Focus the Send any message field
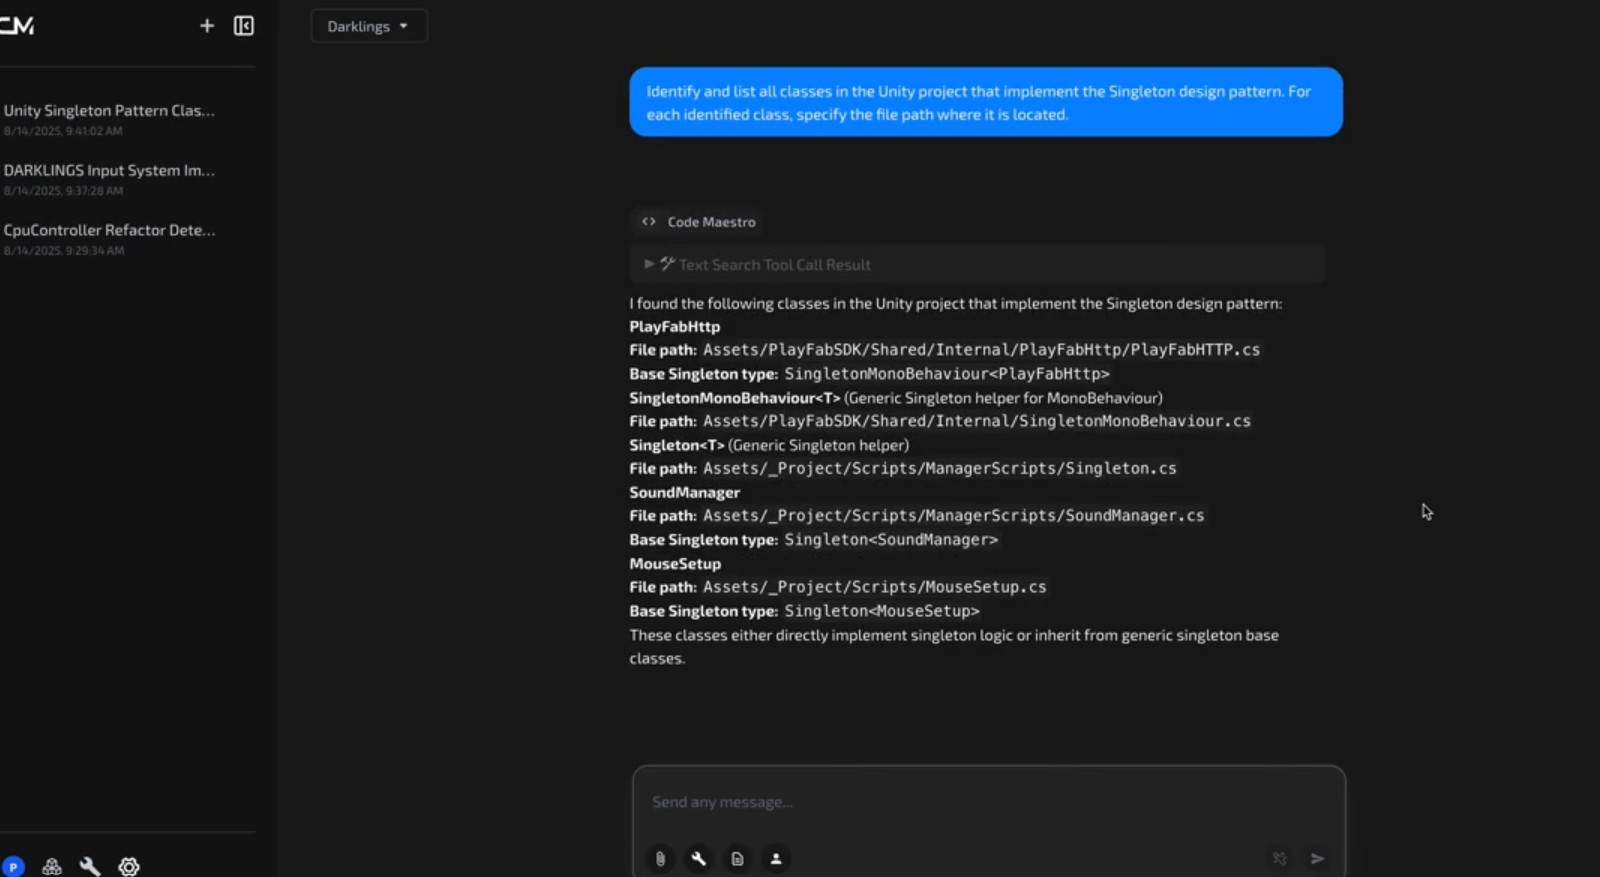 [988, 802]
